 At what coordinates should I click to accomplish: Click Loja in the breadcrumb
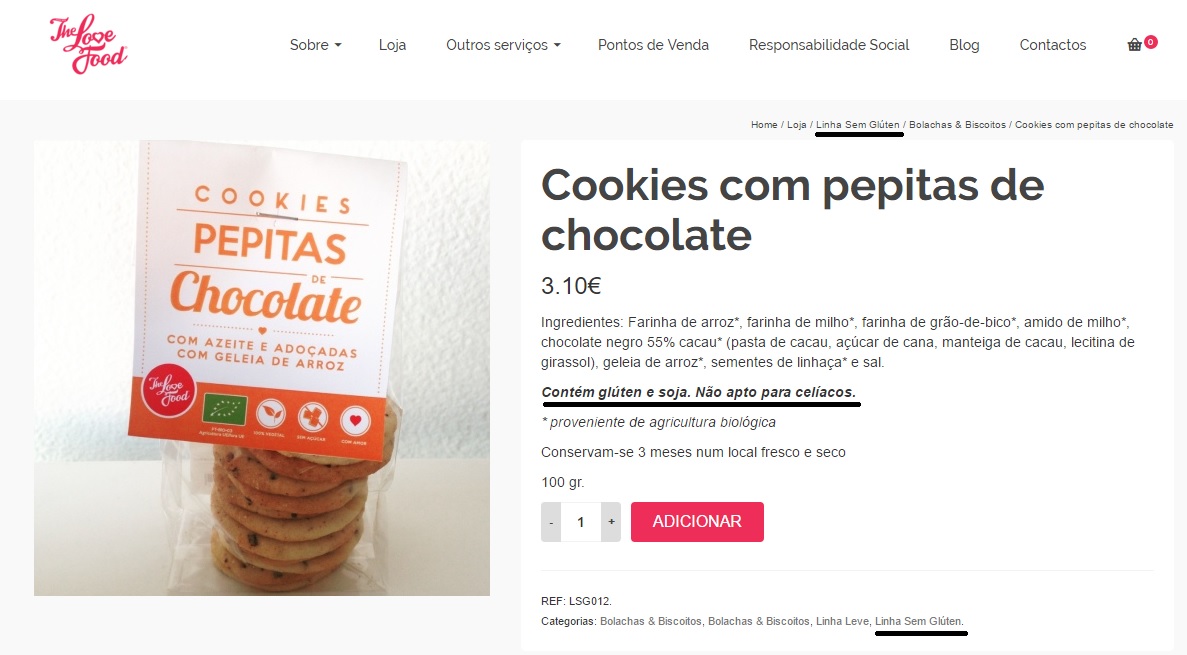pyautogui.click(x=796, y=125)
